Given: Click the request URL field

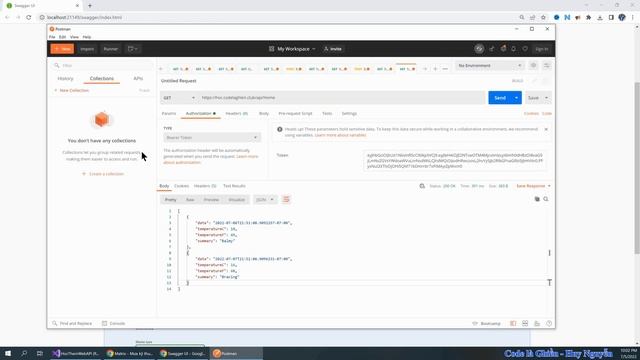Looking at the screenshot, I should tap(342, 98).
